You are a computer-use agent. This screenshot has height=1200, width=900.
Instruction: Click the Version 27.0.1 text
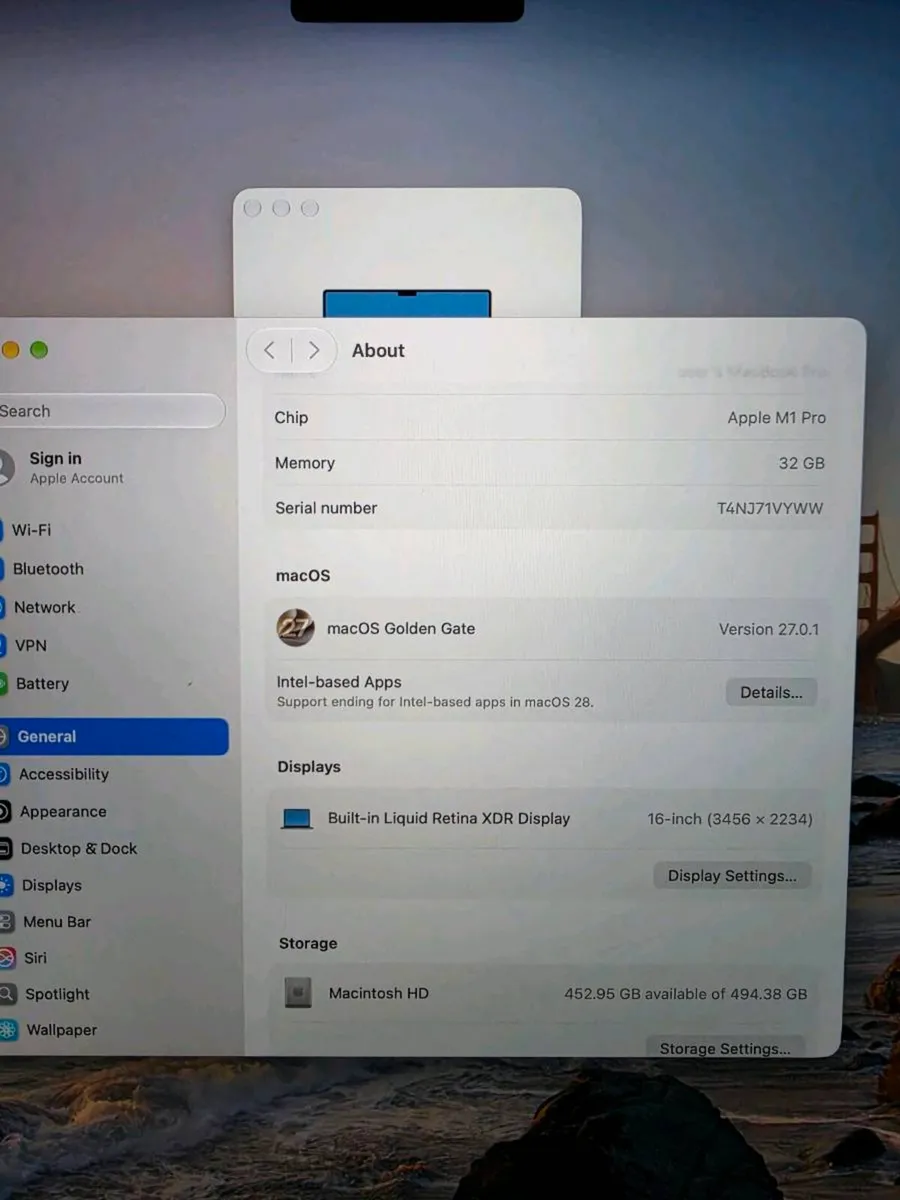(x=769, y=629)
